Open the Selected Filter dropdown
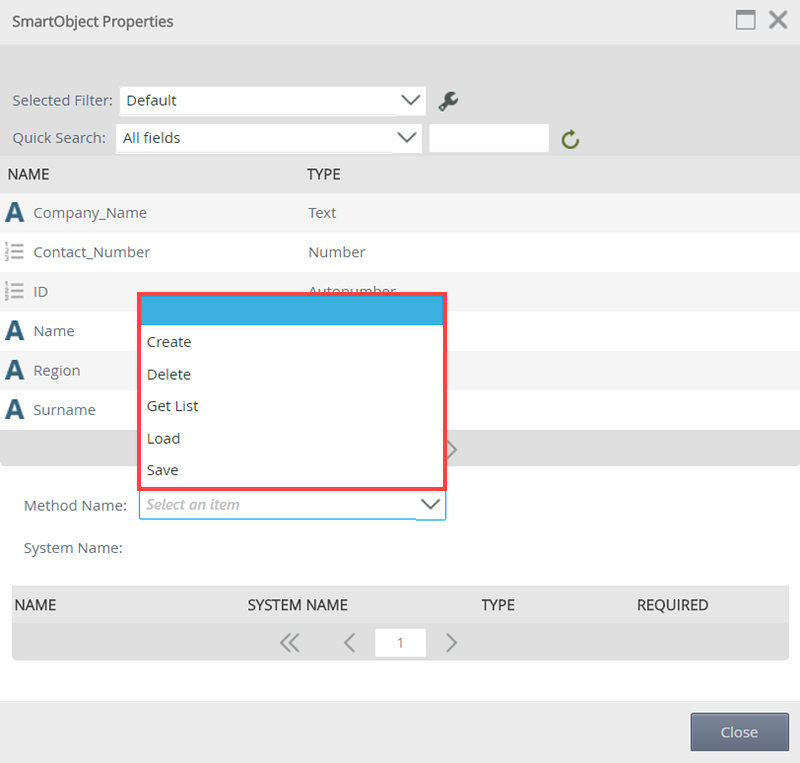Viewport: 800px width, 763px height. [x=410, y=100]
